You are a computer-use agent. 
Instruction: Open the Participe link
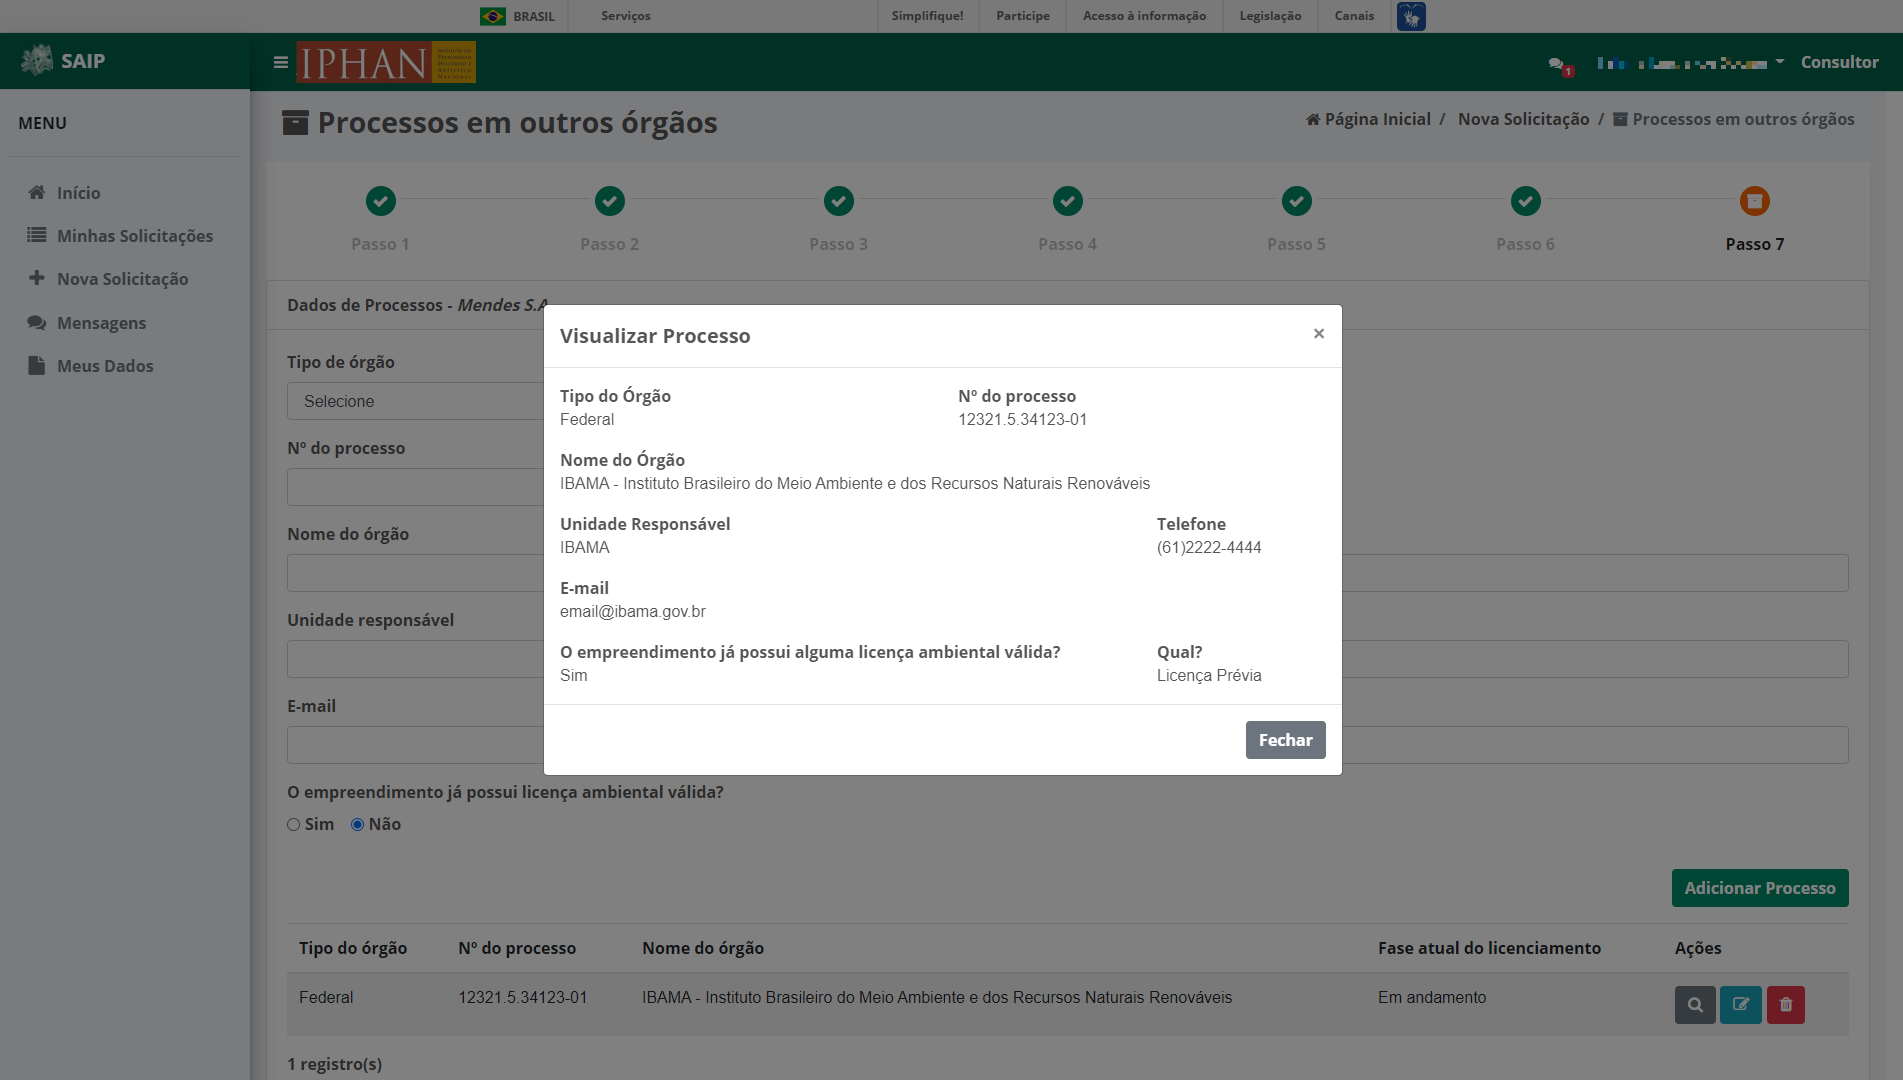pos(1023,16)
